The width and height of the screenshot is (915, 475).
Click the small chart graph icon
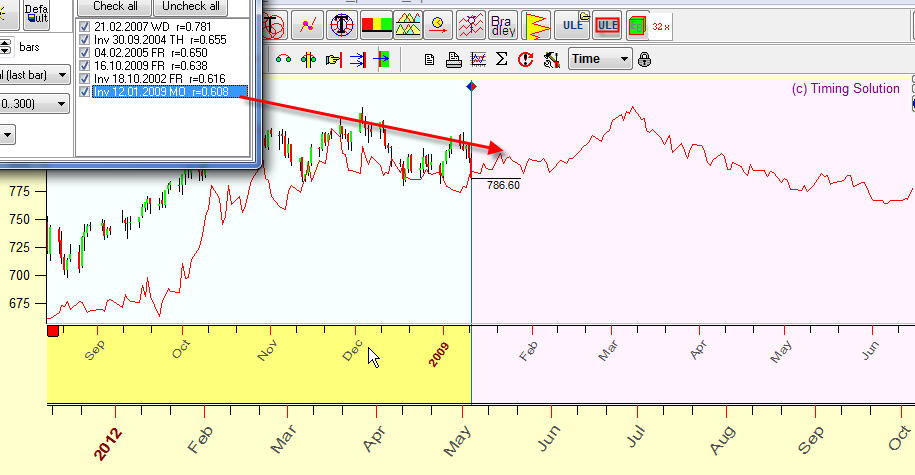pos(478,59)
